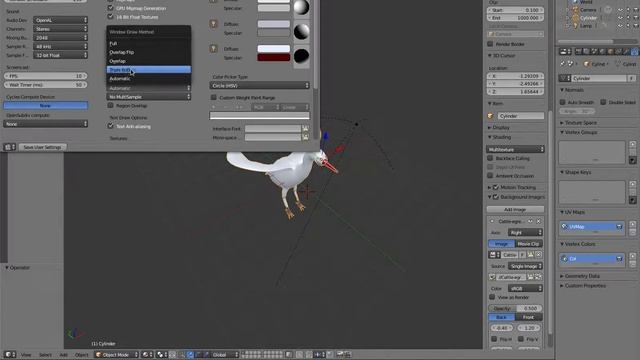Viewport: 640px width, 360px height.
Task: Open the Select menu in viewport header
Action: coord(45,355)
